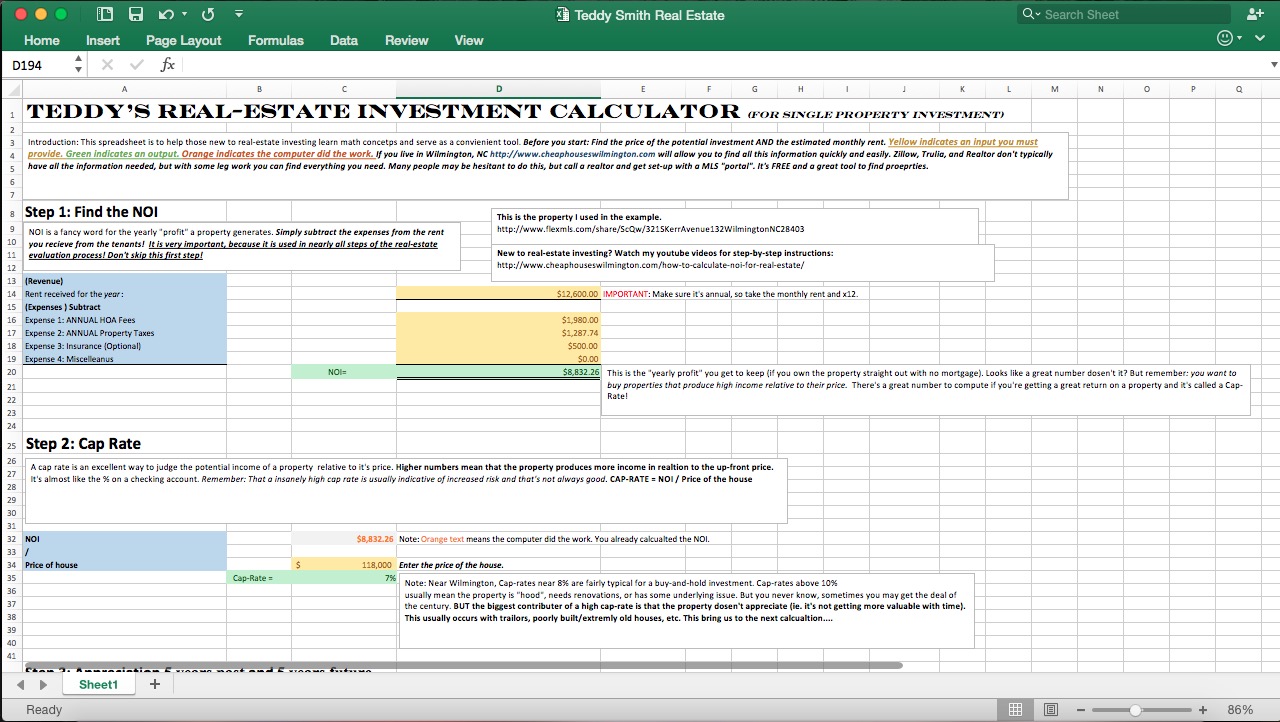
Task: Click the Search Sheet field
Action: [1125, 14]
